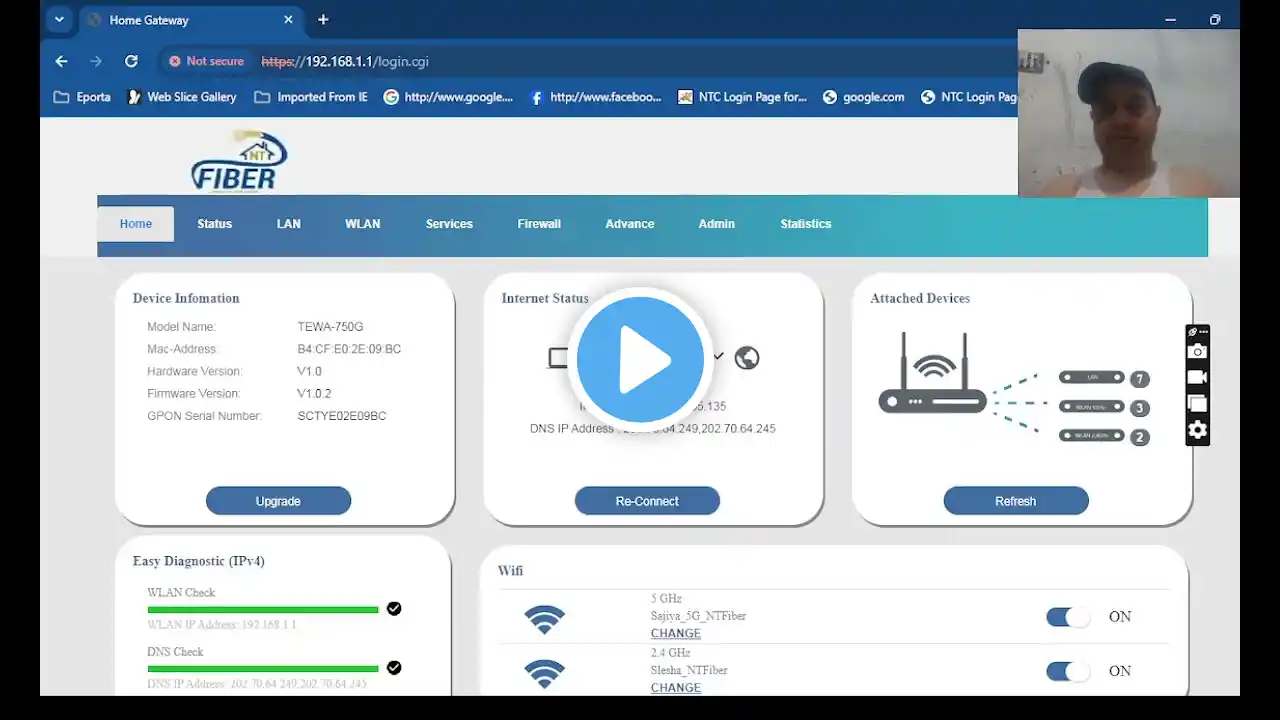Open the Admin navigation tab

tap(717, 224)
